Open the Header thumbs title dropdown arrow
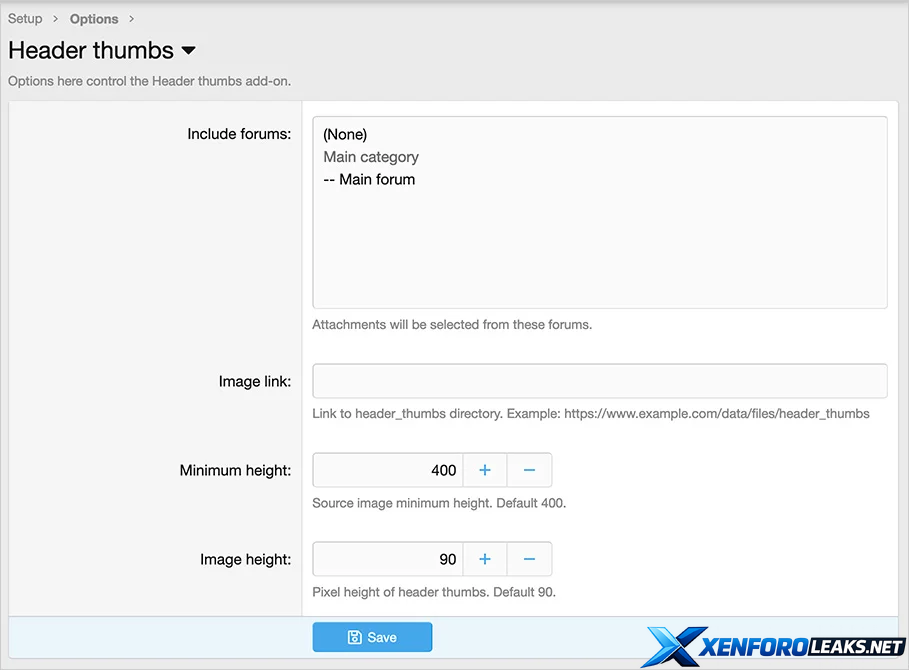This screenshot has height=670, width=909. [x=188, y=51]
